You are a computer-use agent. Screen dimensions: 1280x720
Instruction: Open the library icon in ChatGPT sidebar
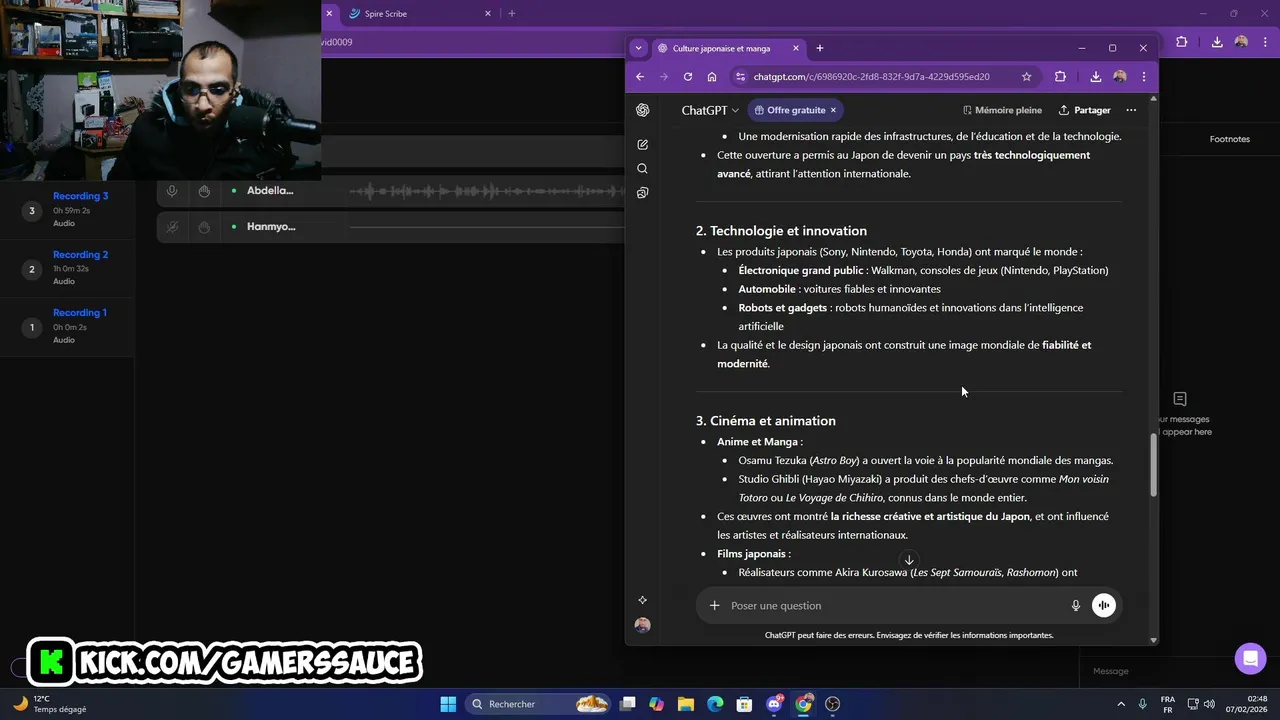pos(642,193)
